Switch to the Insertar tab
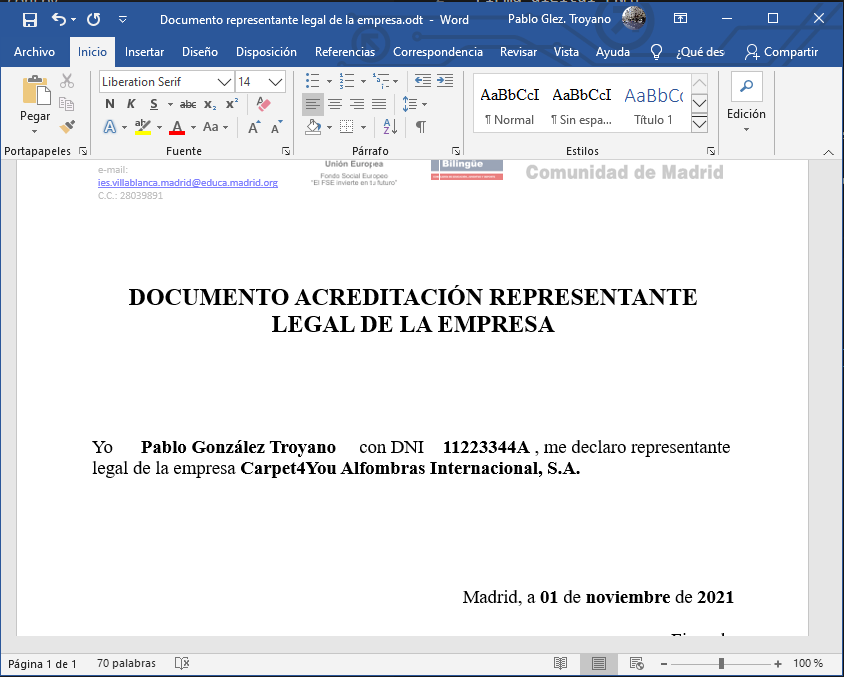 tap(144, 52)
